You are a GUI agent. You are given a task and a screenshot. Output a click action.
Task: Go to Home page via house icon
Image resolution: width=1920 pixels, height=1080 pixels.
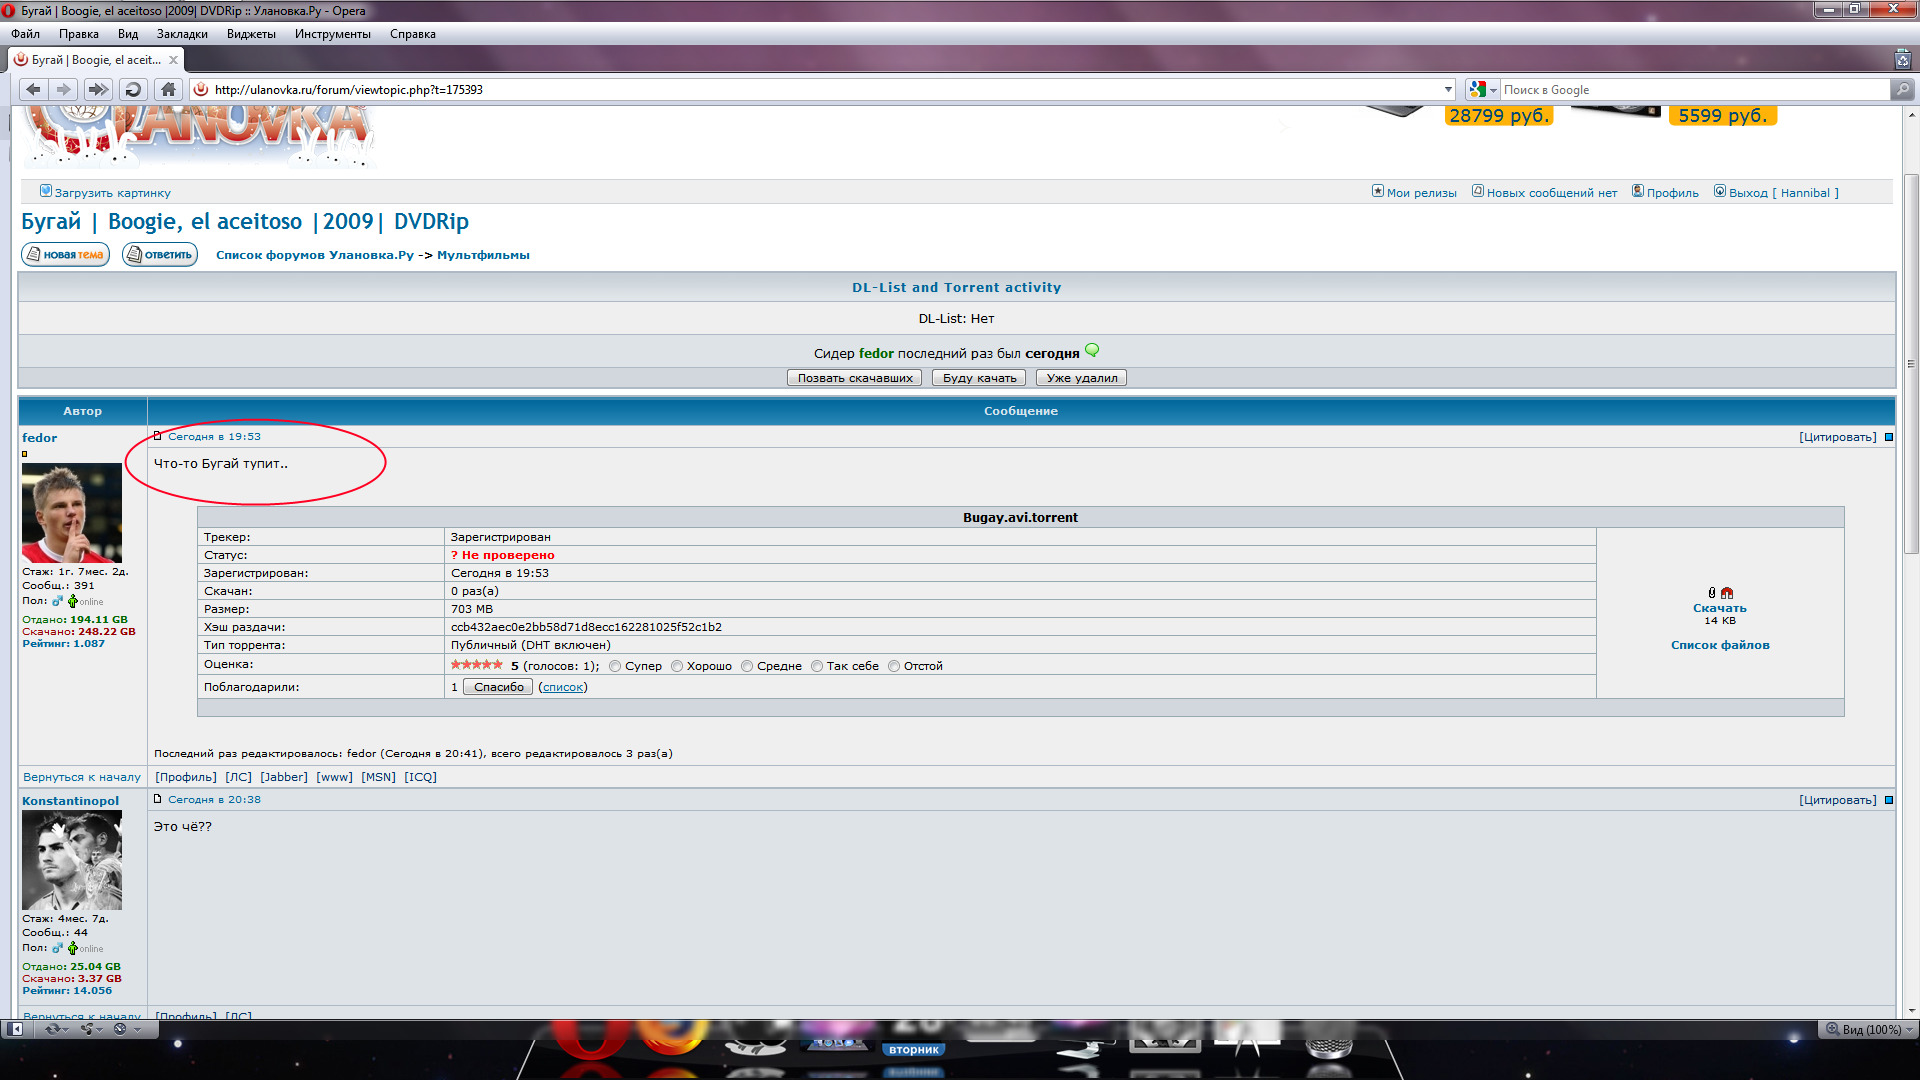tap(168, 89)
